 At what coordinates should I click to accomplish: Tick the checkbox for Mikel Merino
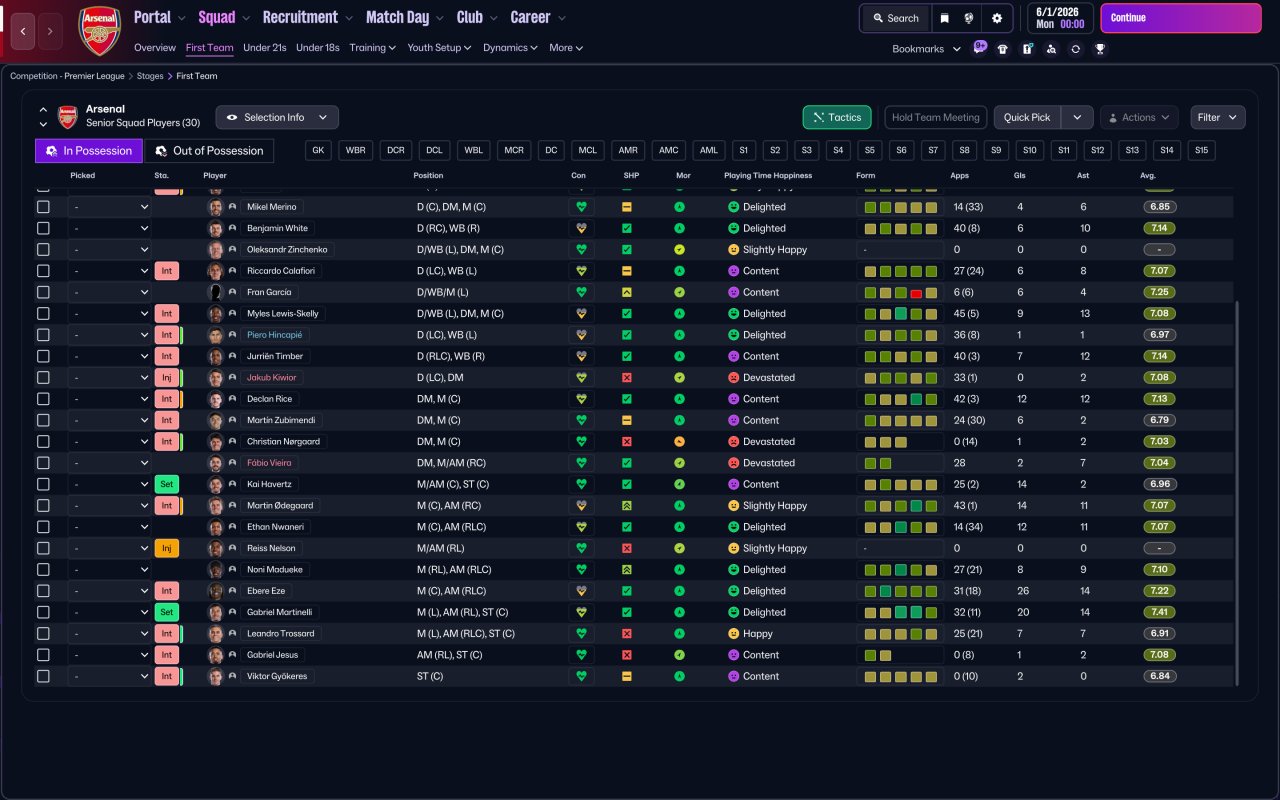[x=43, y=207]
